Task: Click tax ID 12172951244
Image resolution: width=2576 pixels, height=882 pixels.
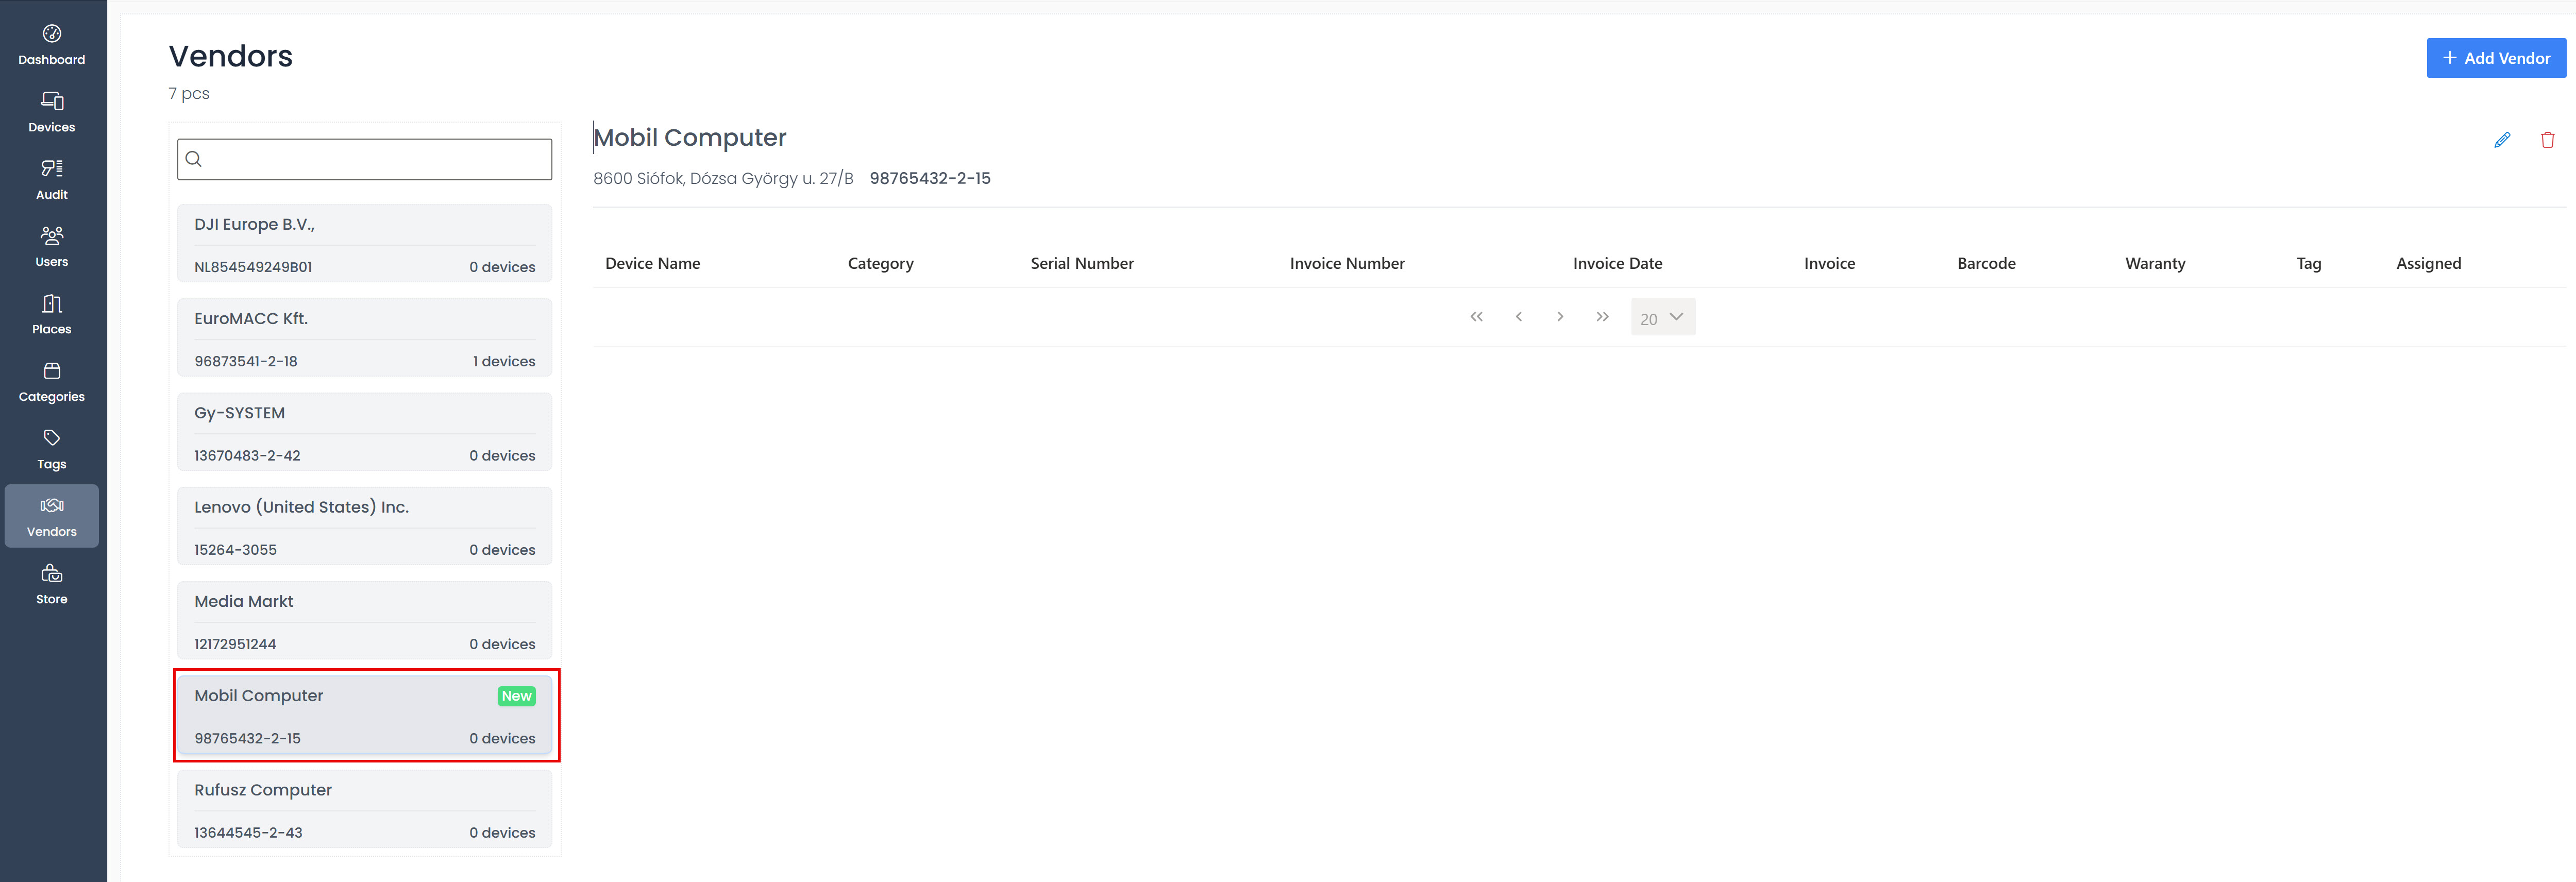Action: click(x=235, y=644)
